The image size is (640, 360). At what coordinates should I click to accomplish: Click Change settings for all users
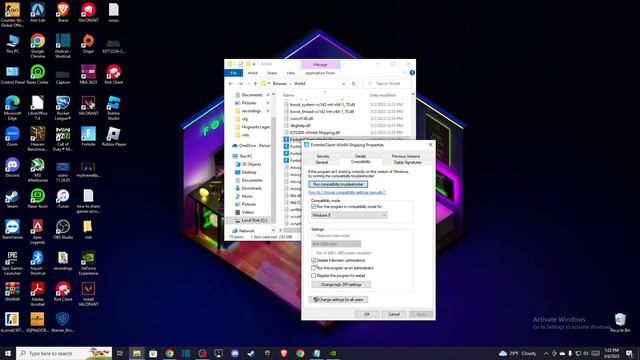[x=338, y=300]
